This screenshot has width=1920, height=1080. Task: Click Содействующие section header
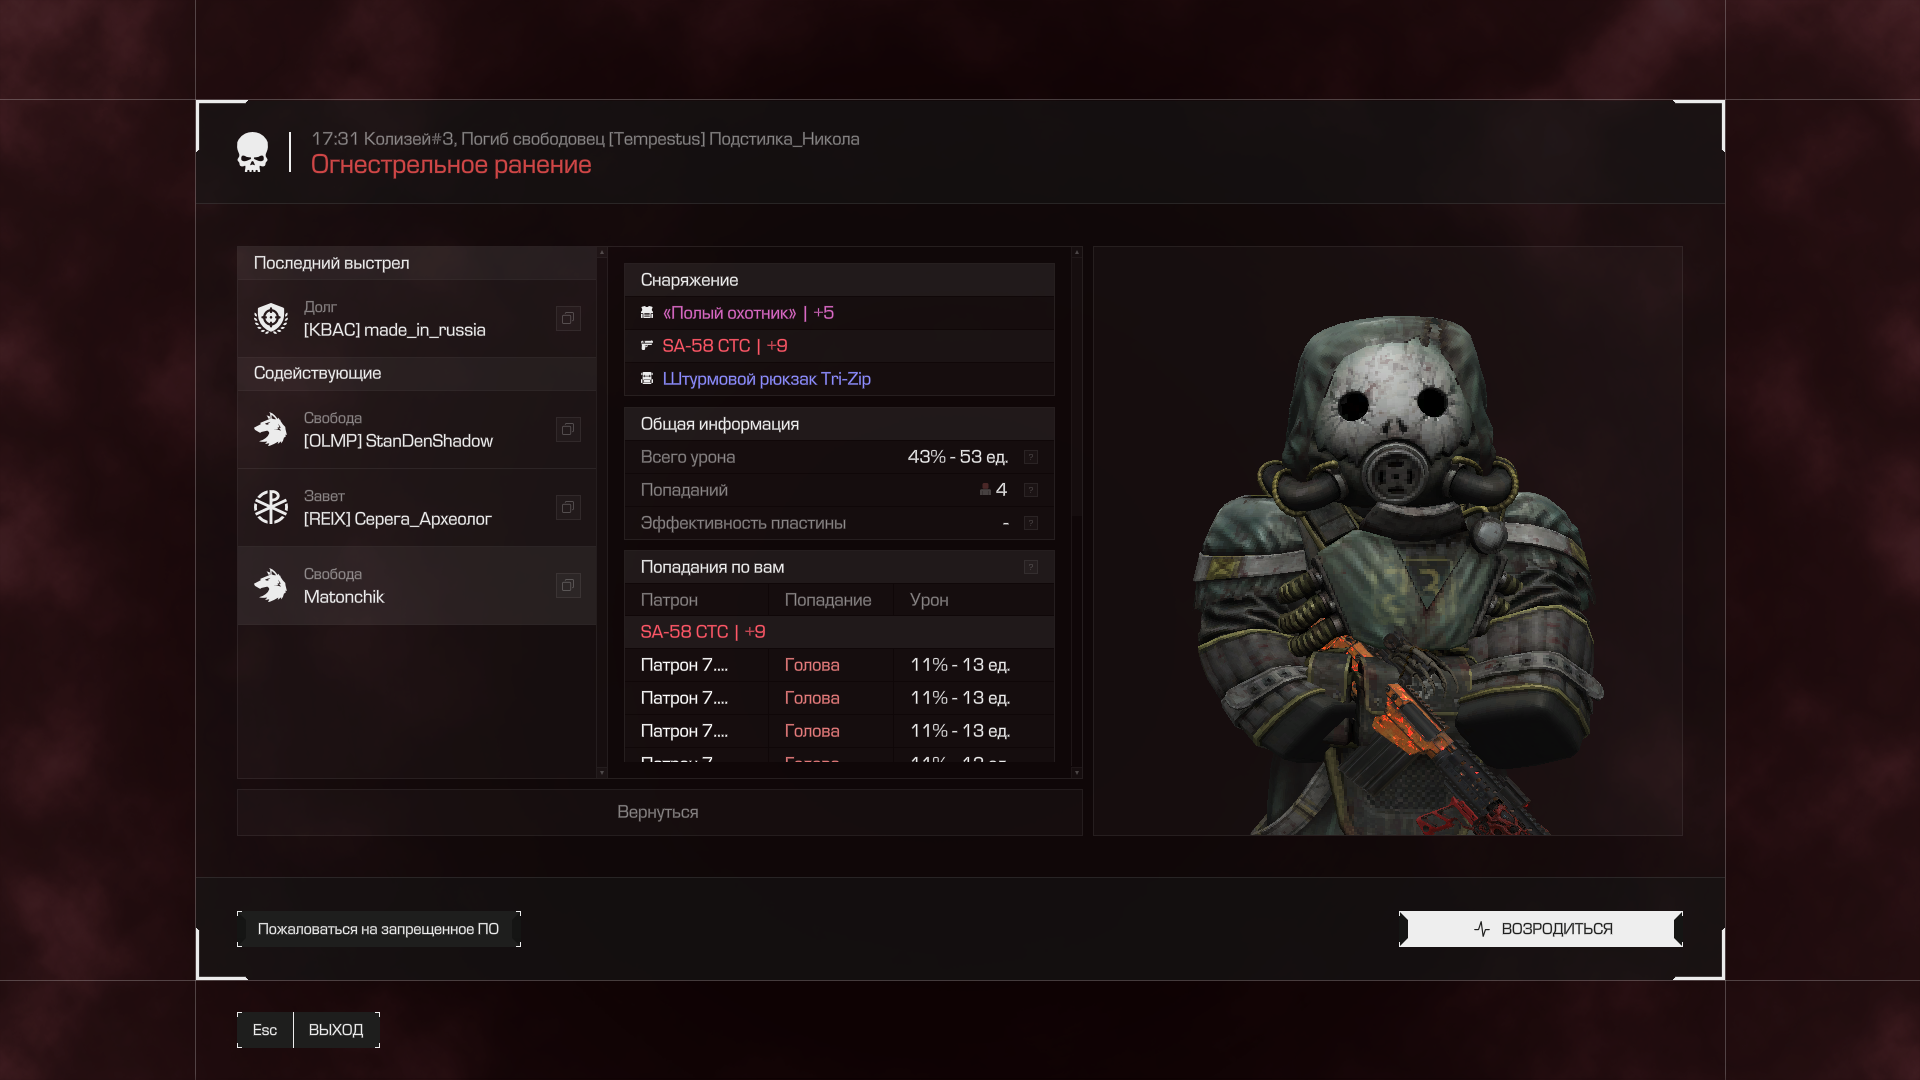pyautogui.click(x=417, y=373)
